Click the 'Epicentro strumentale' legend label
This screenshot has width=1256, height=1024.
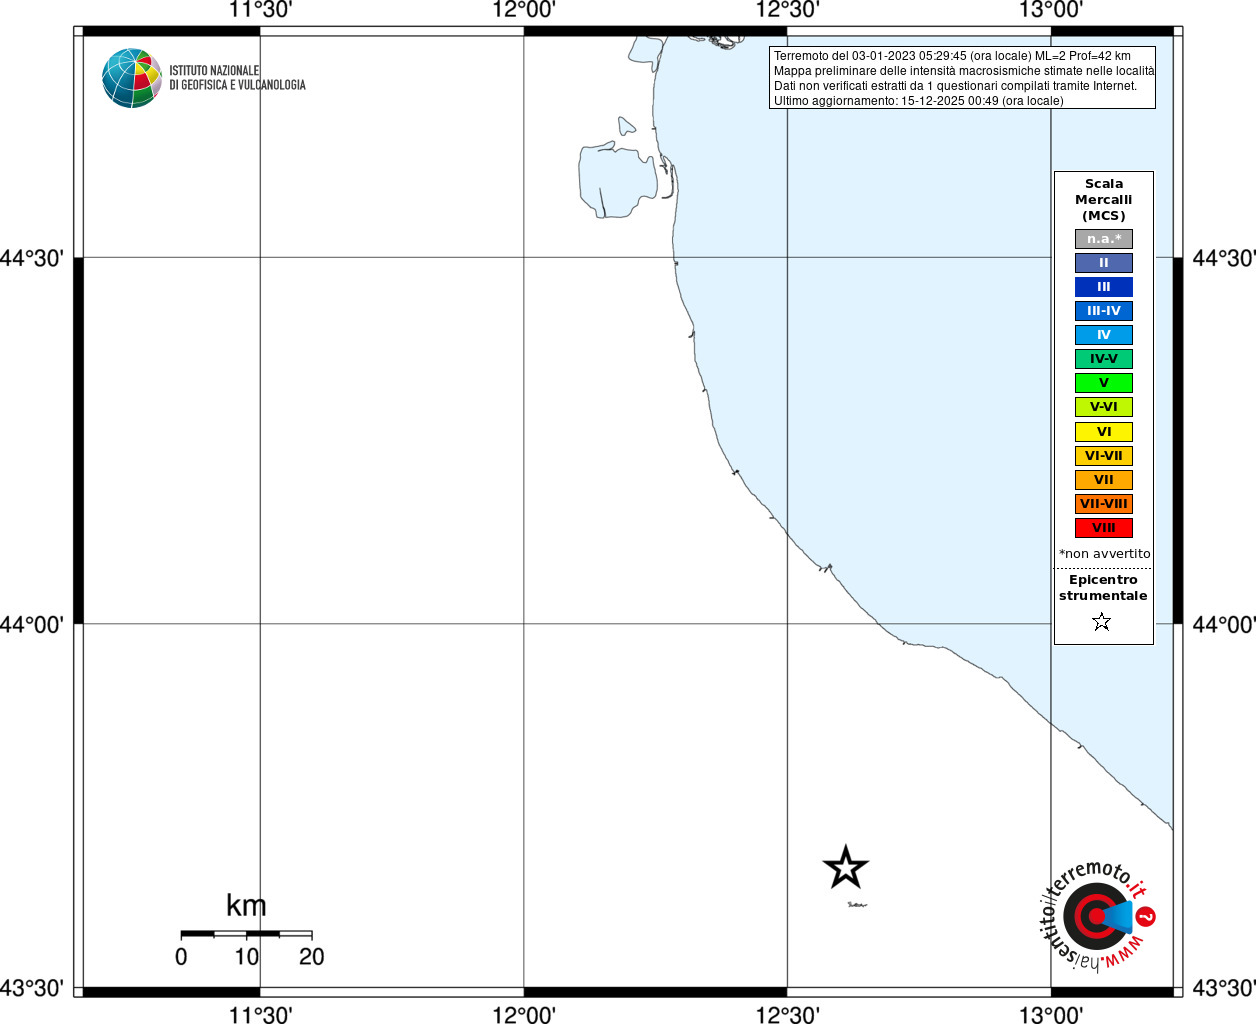click(1103, 588)
